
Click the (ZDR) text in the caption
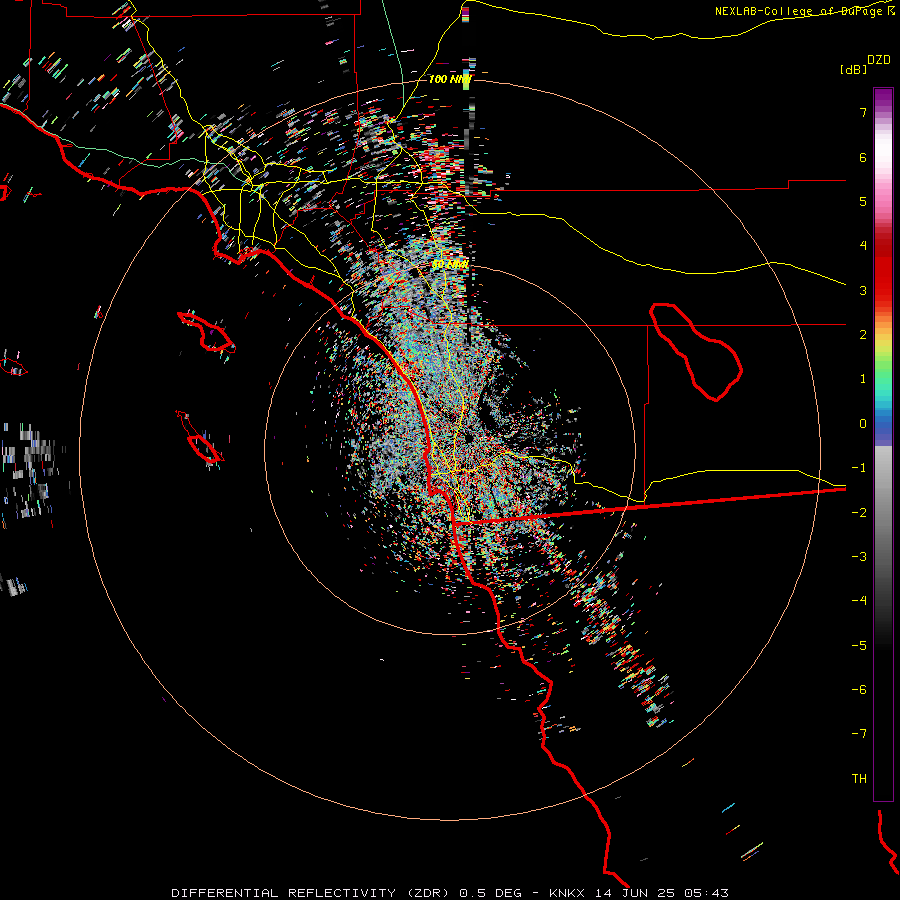pos(430,893)
